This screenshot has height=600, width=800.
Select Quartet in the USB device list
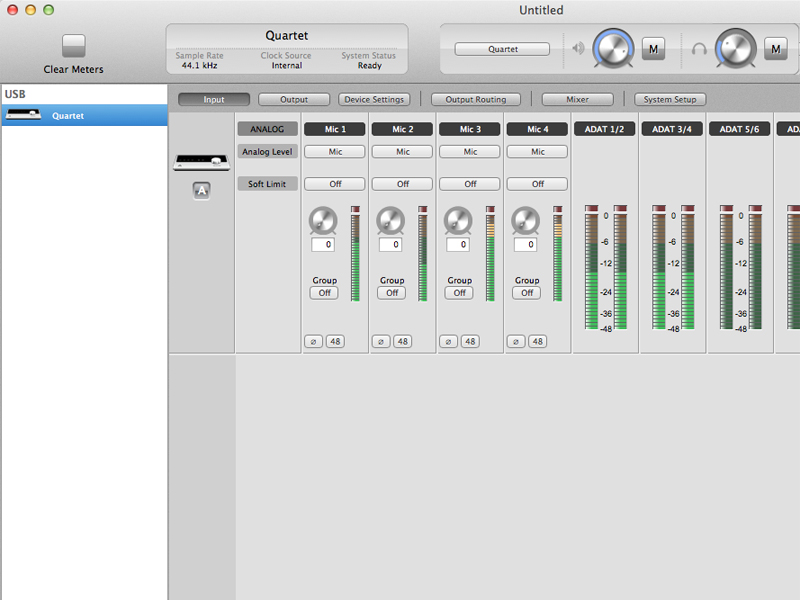pyautogui.click(x=85, y=115)
